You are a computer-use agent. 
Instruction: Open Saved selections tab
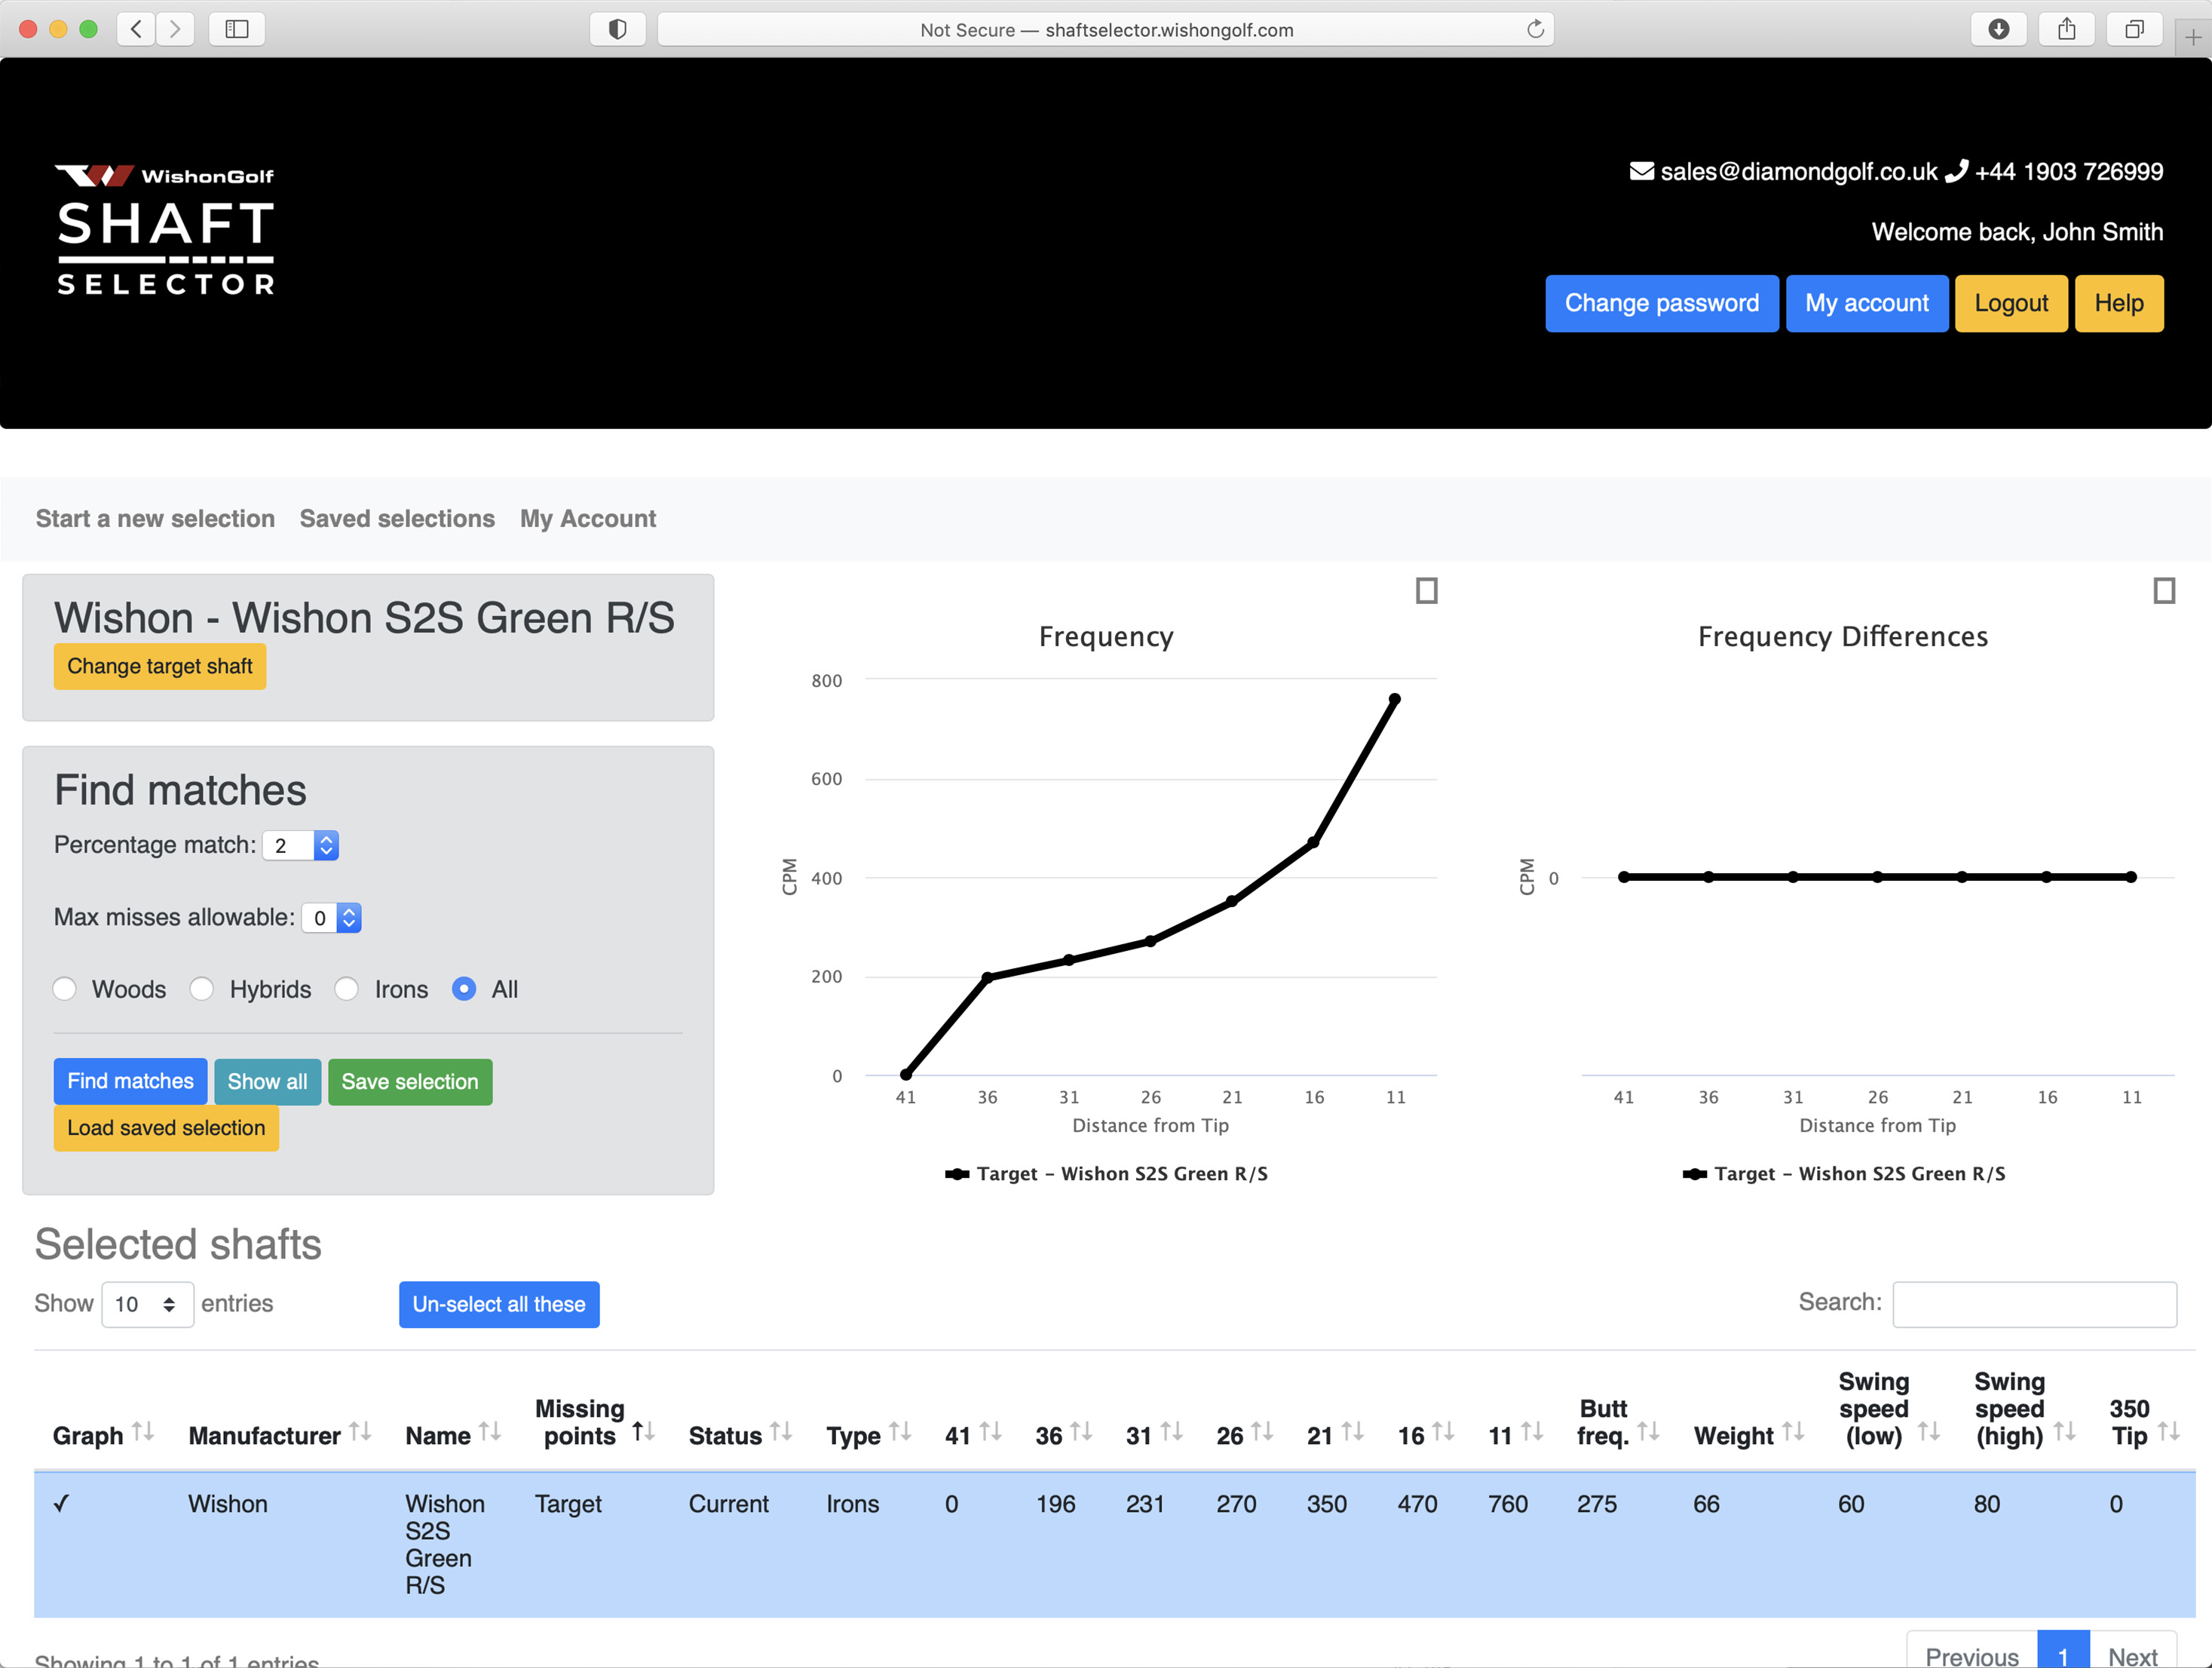coord(397,519)
